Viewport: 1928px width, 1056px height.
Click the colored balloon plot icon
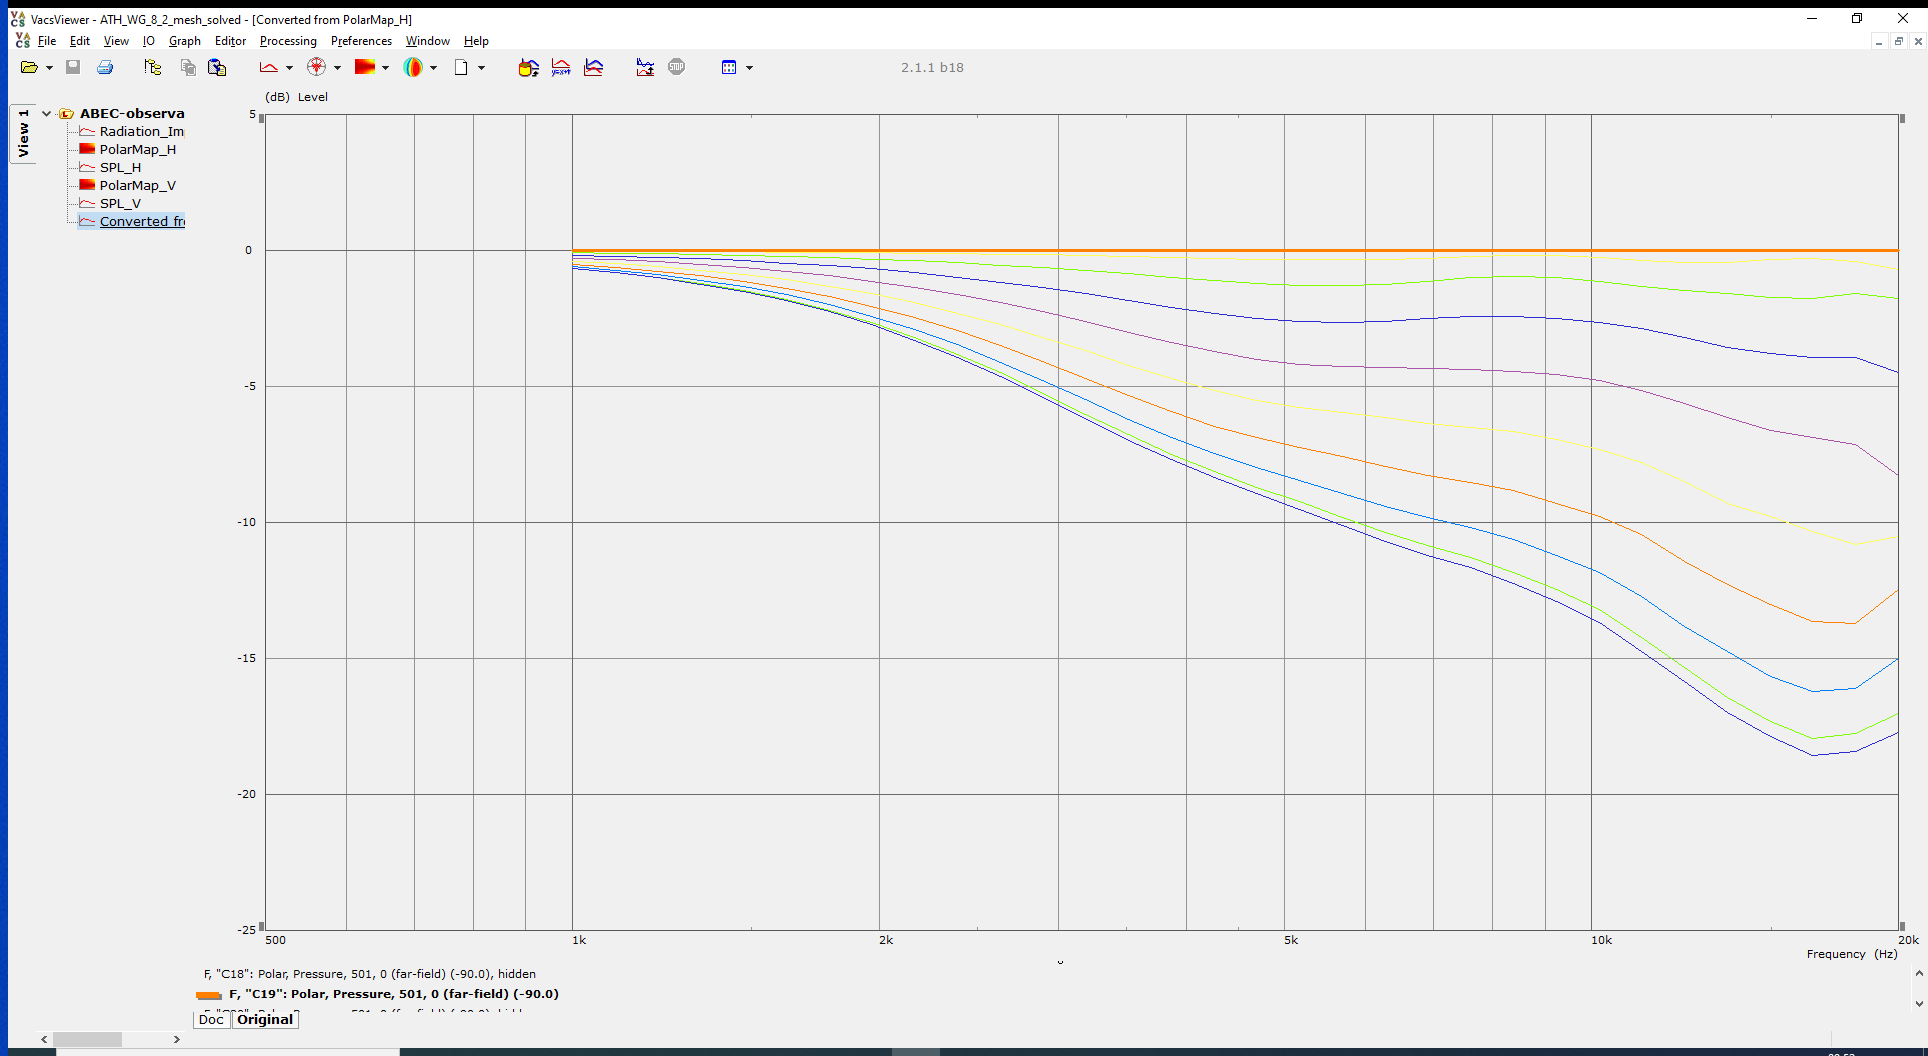click(x=413, y=67)
